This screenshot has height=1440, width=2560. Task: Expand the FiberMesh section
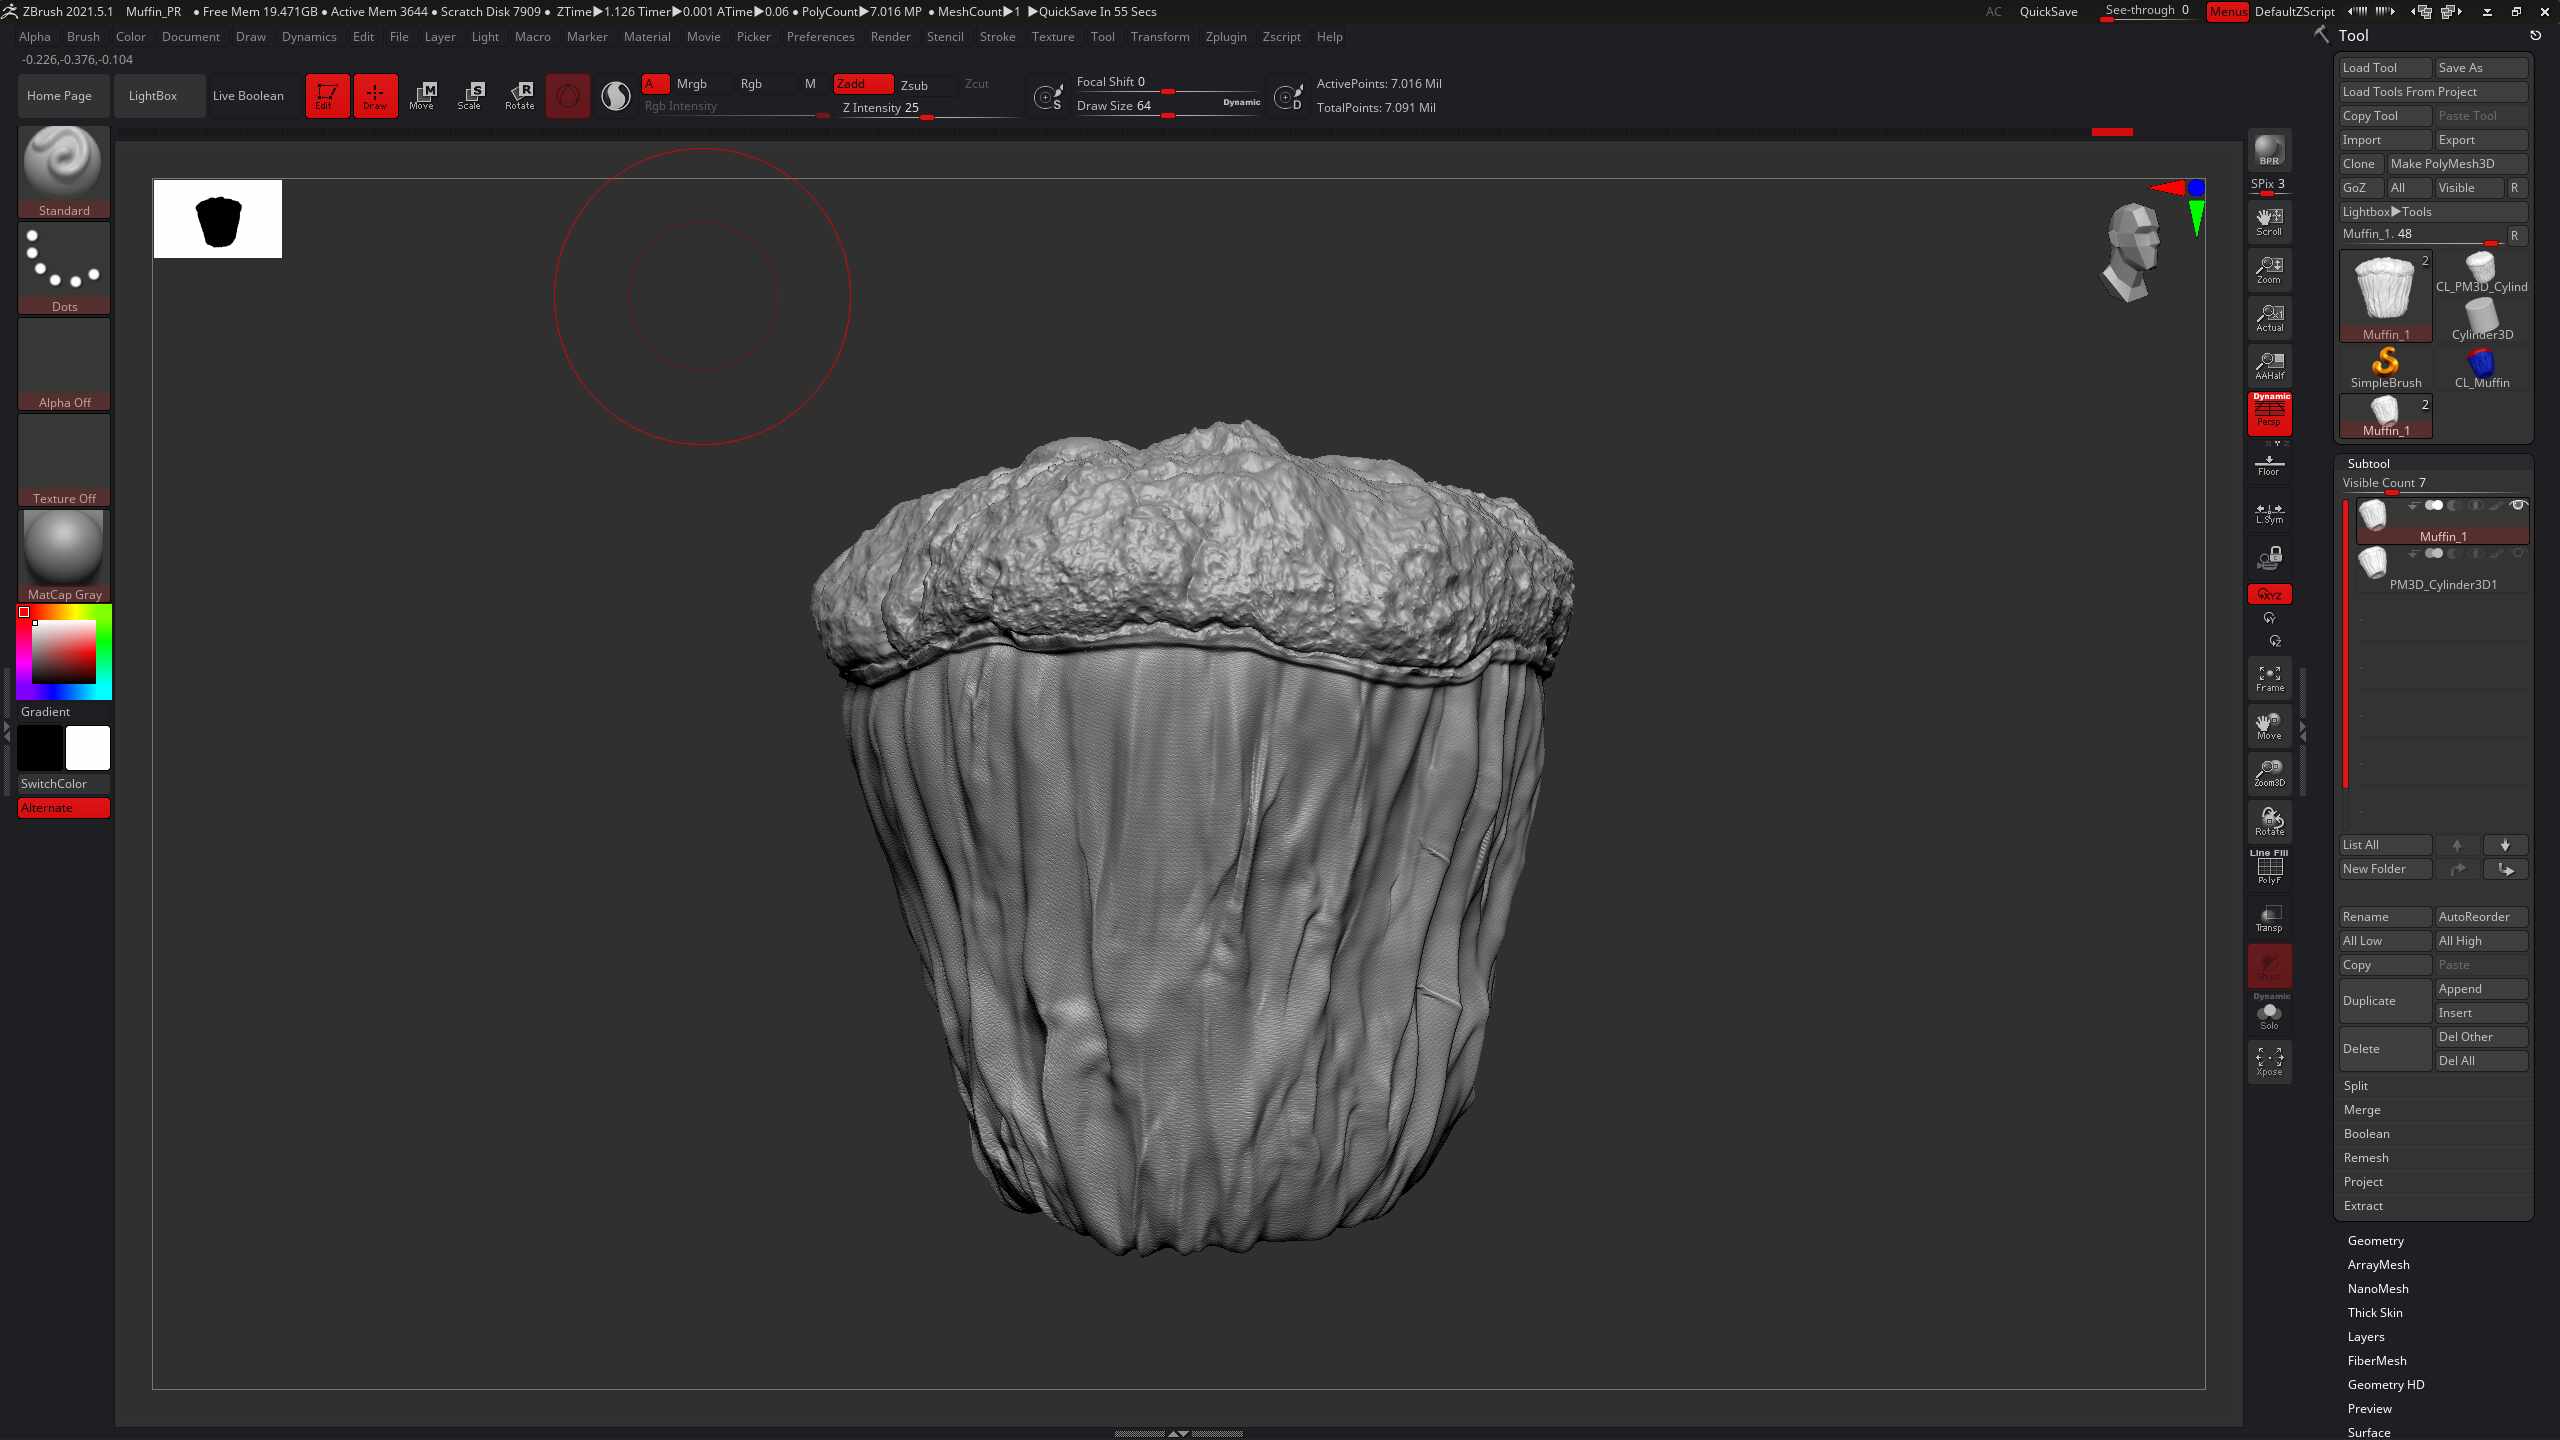click(2377, 1361)
